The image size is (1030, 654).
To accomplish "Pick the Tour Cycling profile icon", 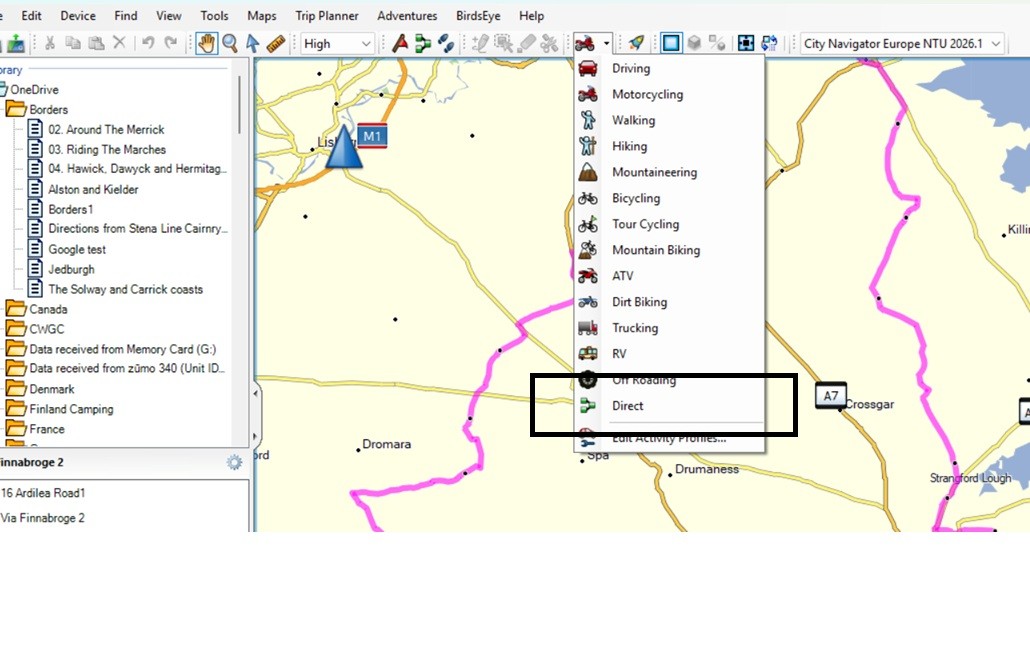I will click(588, 224).
